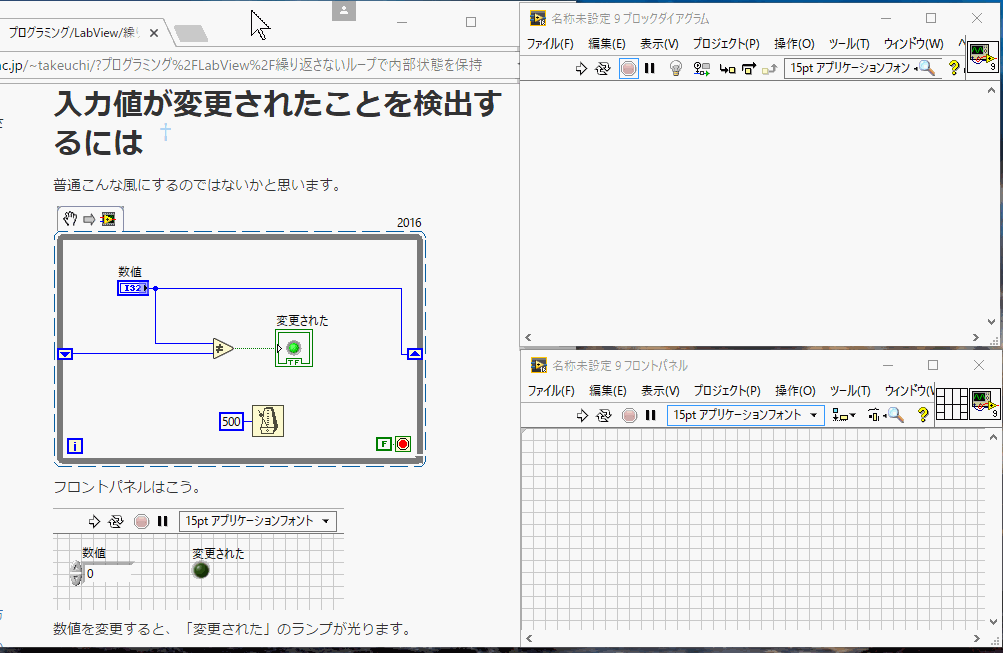Toggle Highlight Execution lightbulb

(676, 68)
